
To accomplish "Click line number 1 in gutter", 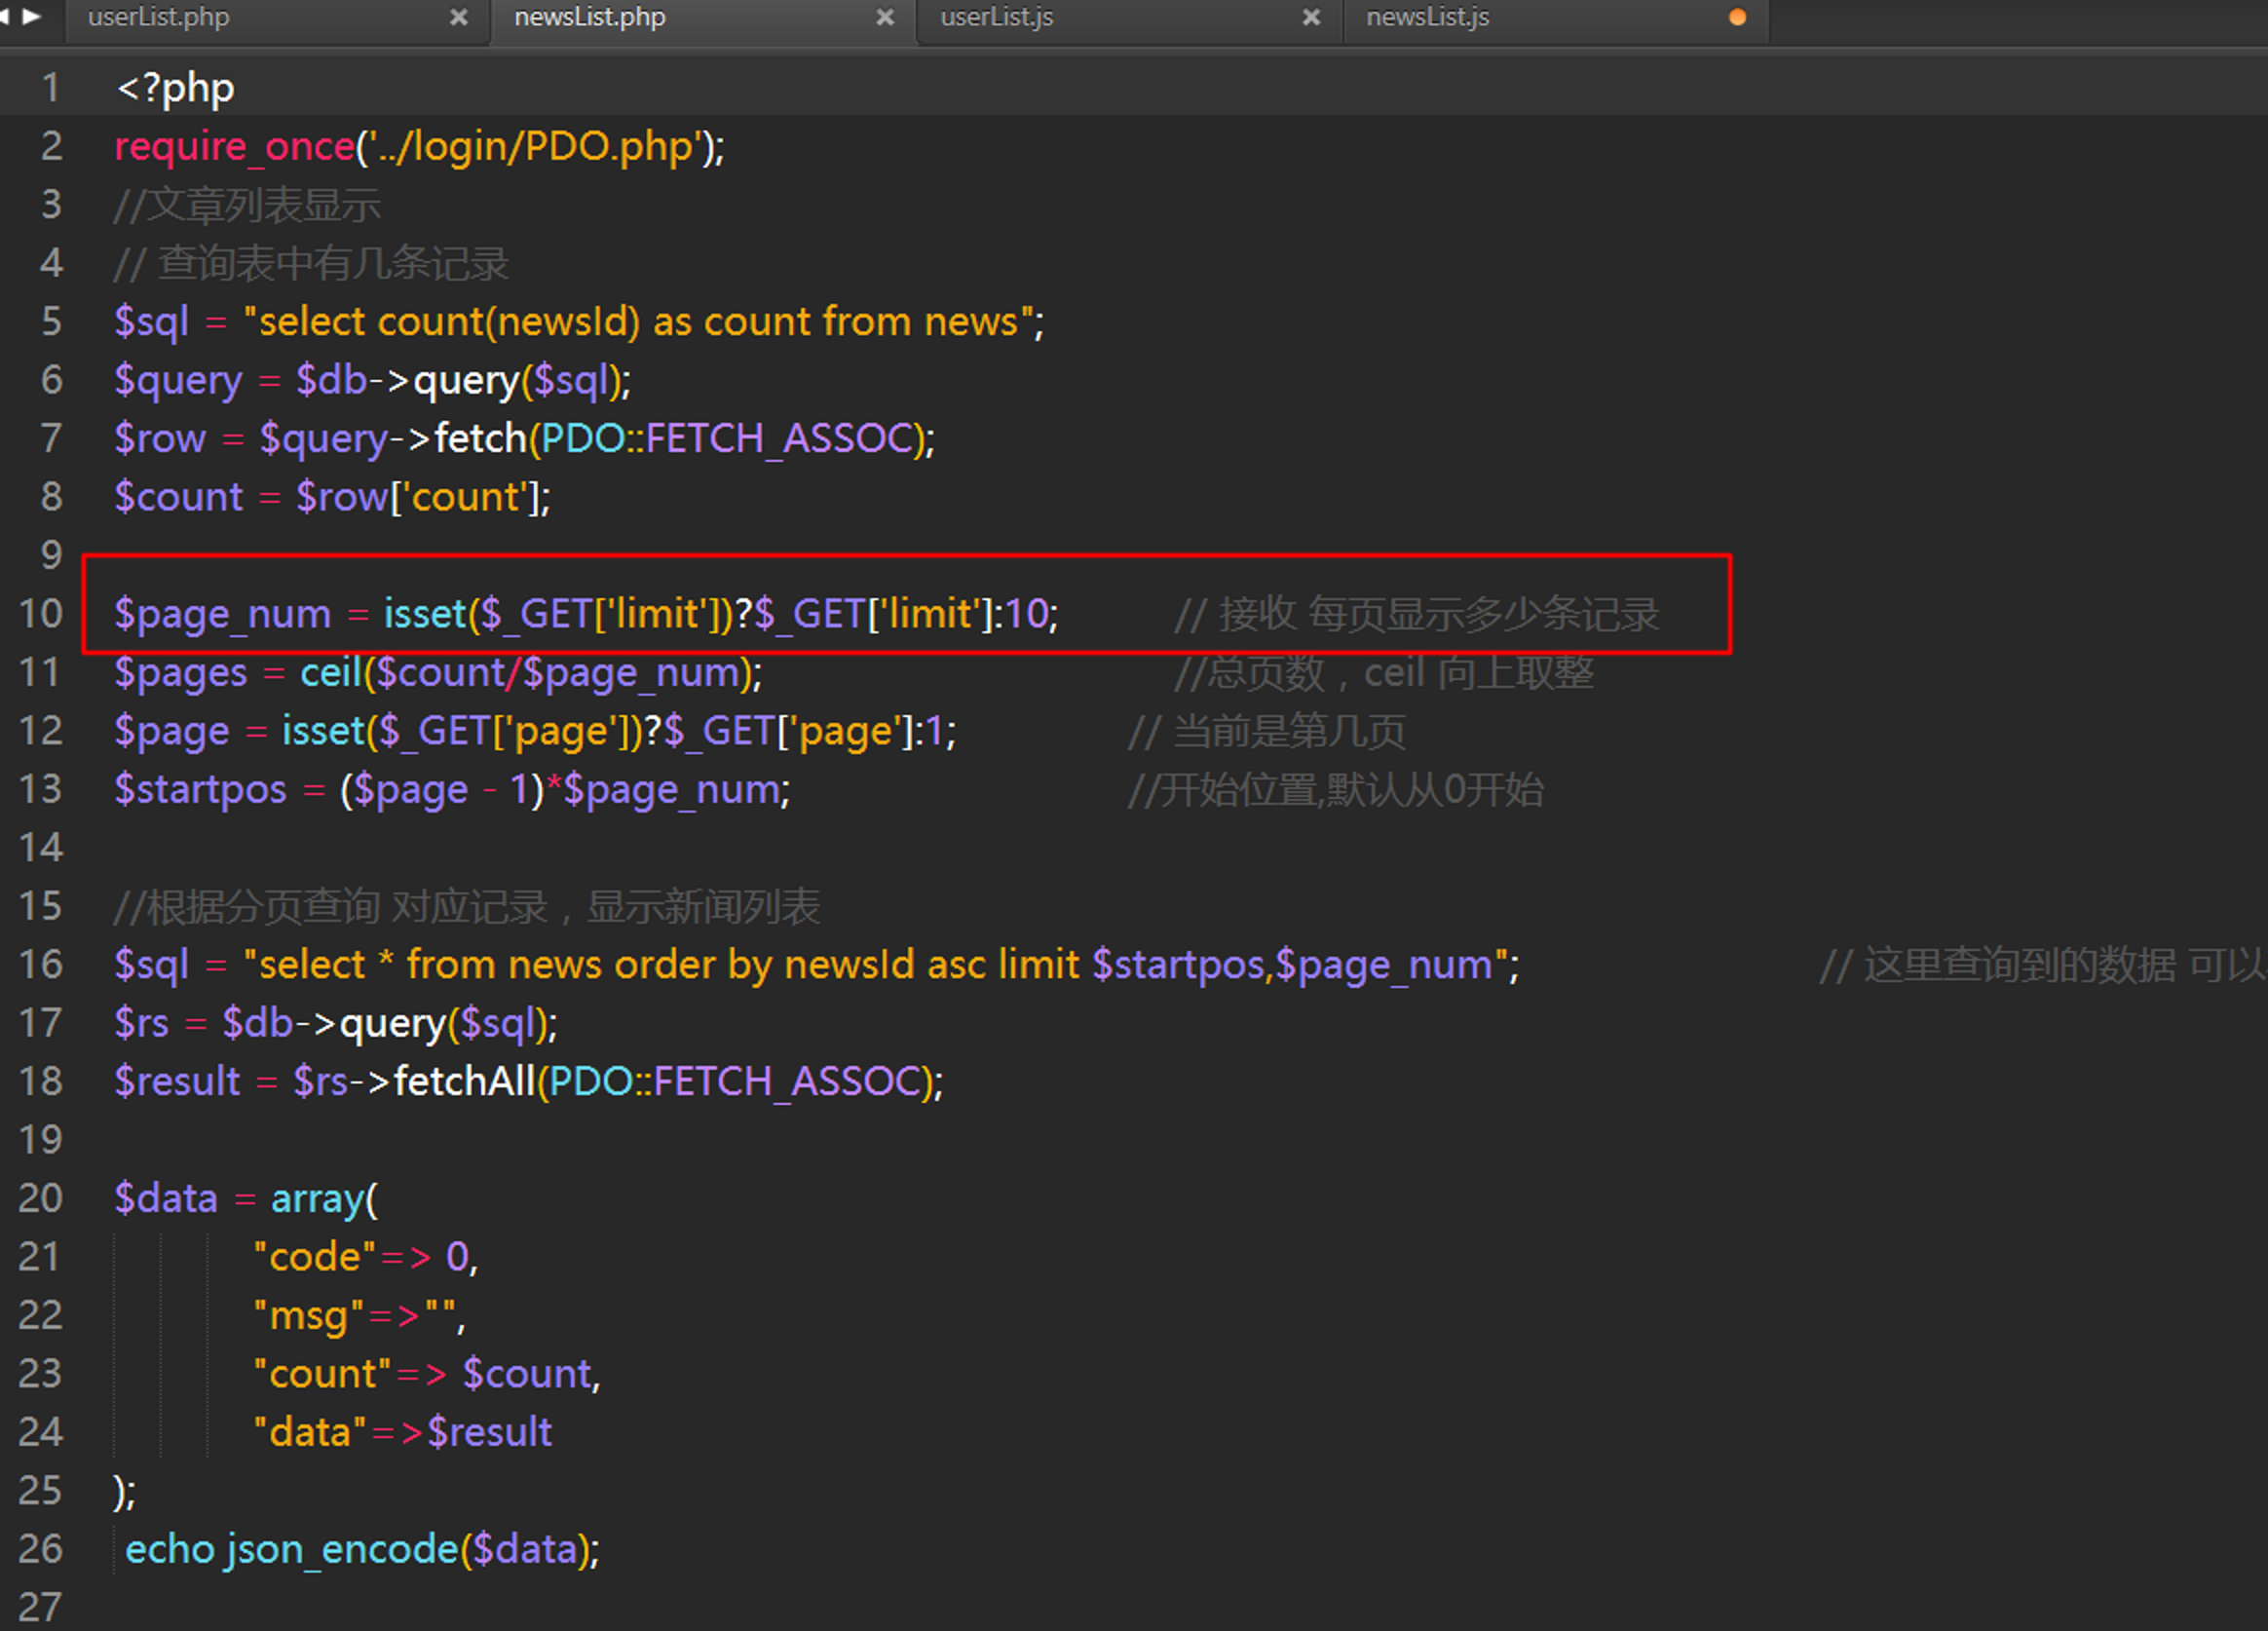I will point(50,88).
